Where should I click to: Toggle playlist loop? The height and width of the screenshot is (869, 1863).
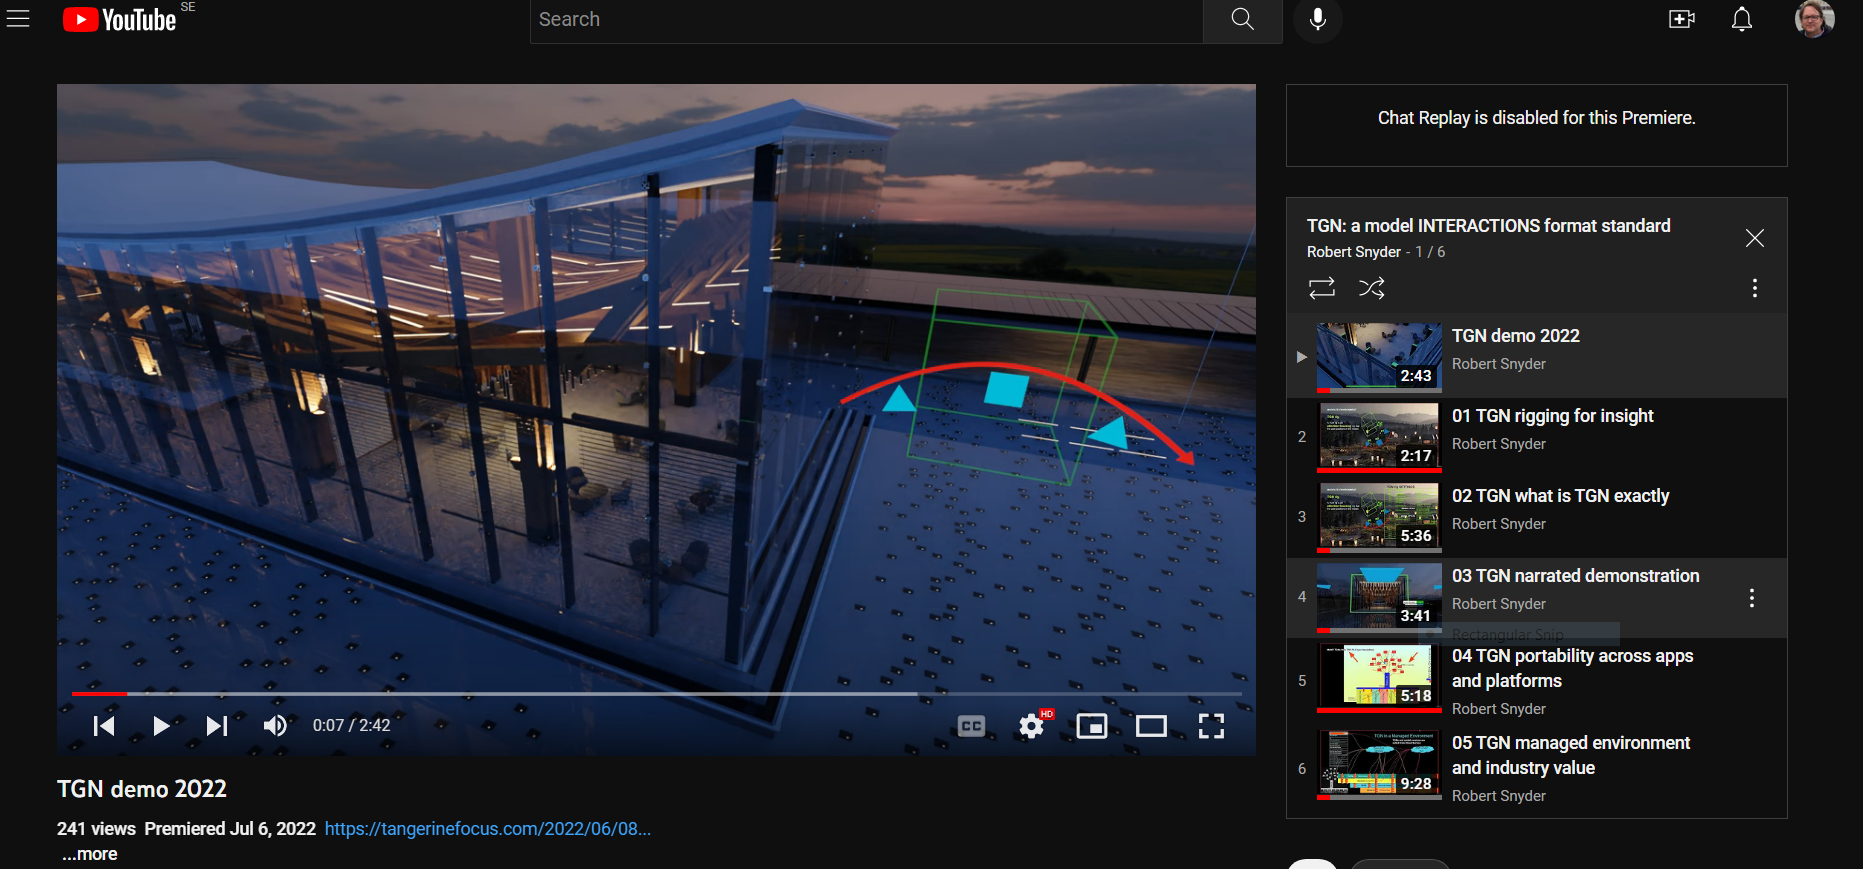point(1321,289)
